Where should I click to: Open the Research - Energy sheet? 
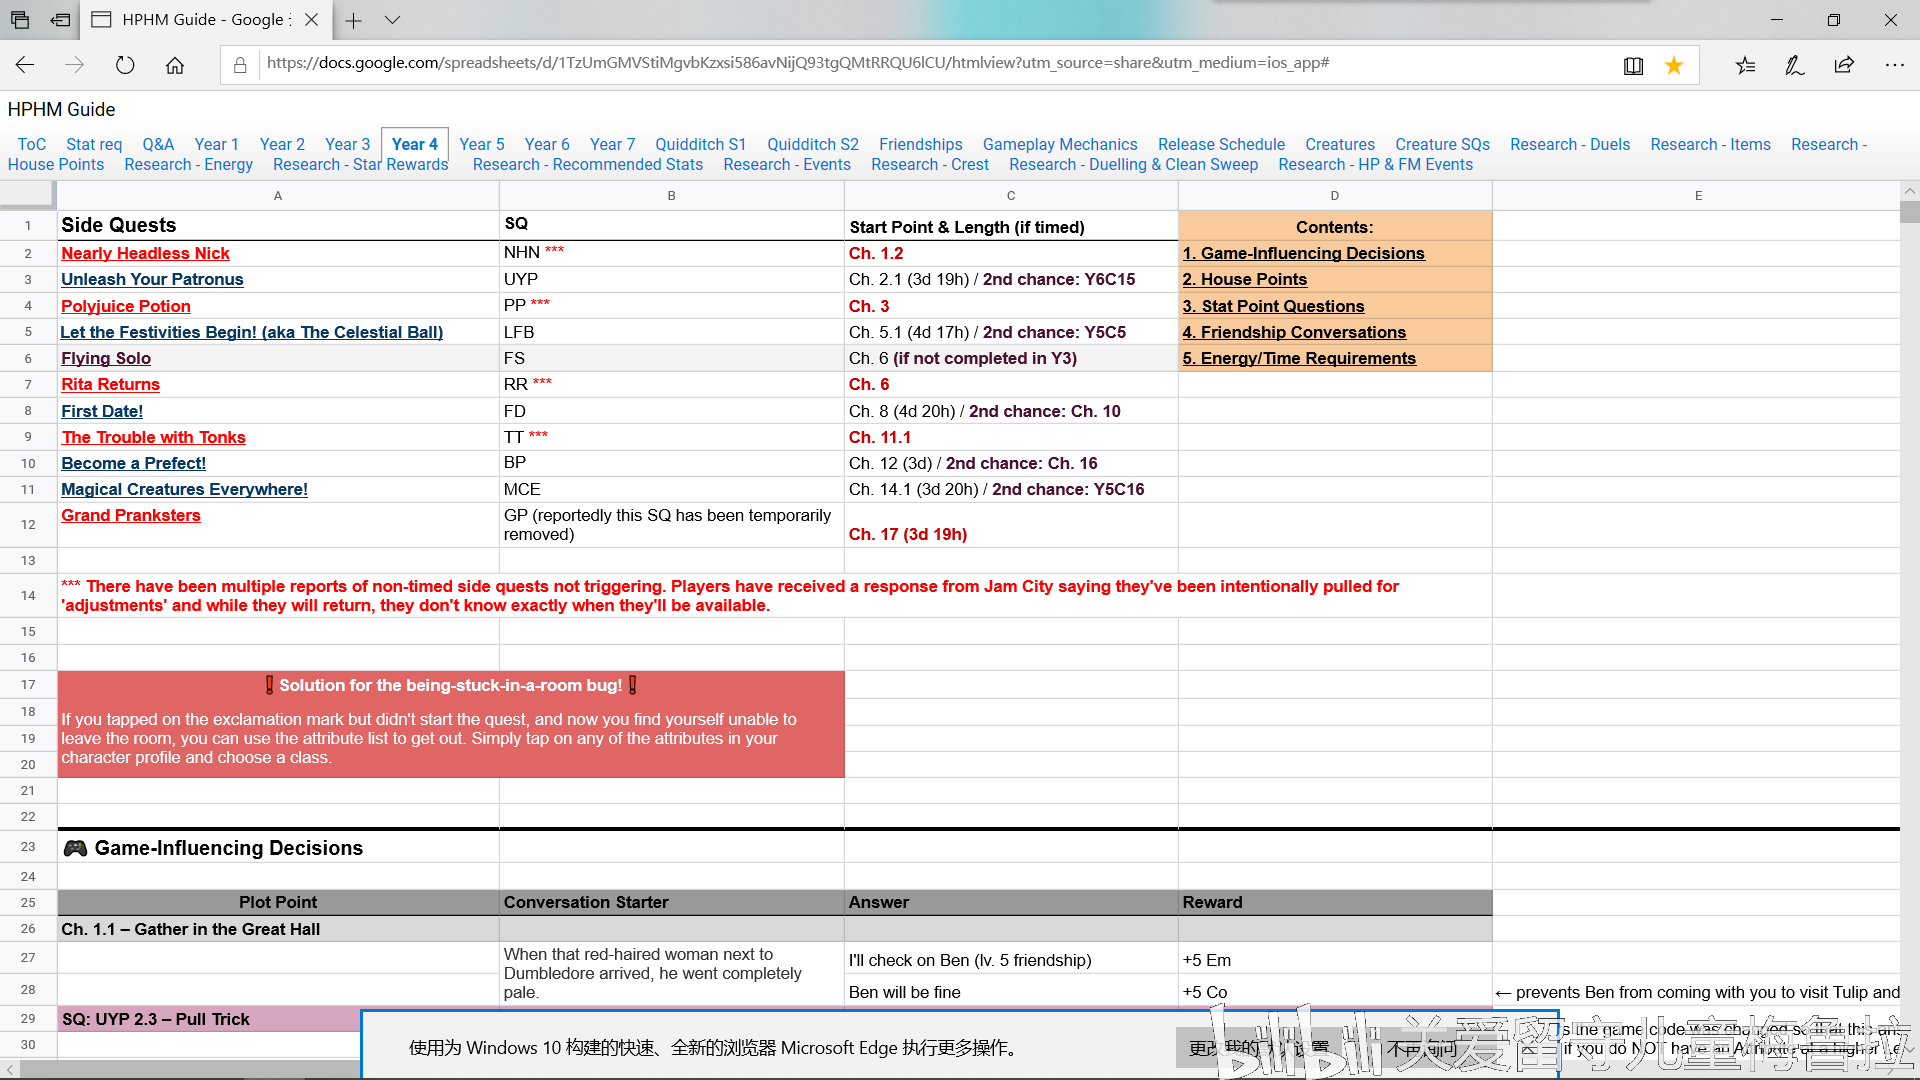click(x=188, y=164)
